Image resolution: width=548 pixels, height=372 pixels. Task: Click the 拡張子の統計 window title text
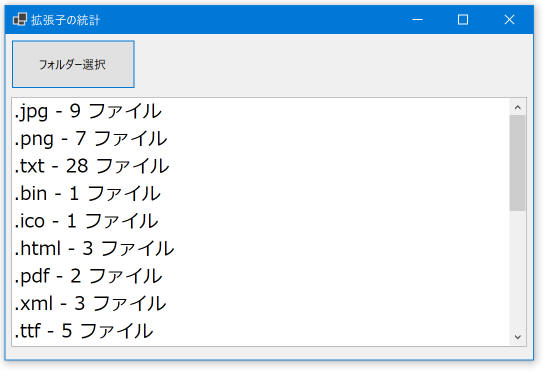(65, 20)
